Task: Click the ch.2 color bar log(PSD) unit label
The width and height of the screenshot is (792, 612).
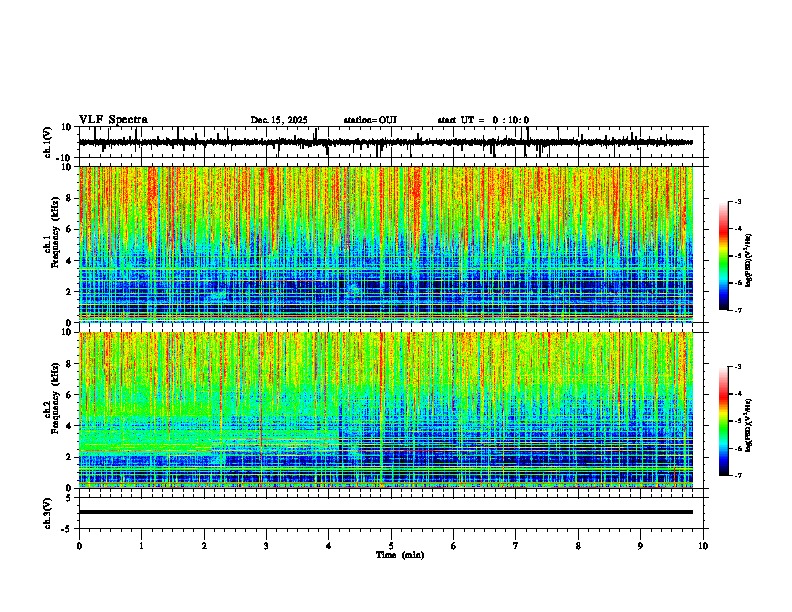Action: [749, 426]
